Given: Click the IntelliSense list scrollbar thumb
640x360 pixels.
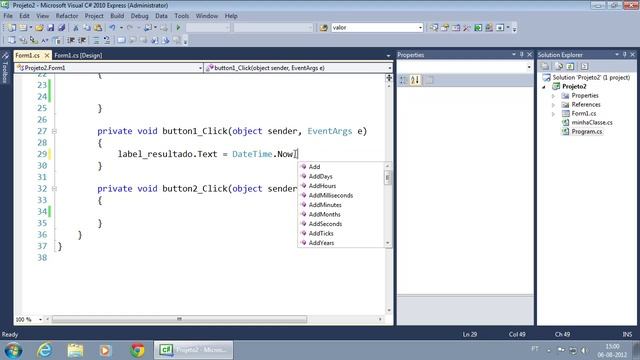Looking at the screenshot, I should [x=388, y=178].
